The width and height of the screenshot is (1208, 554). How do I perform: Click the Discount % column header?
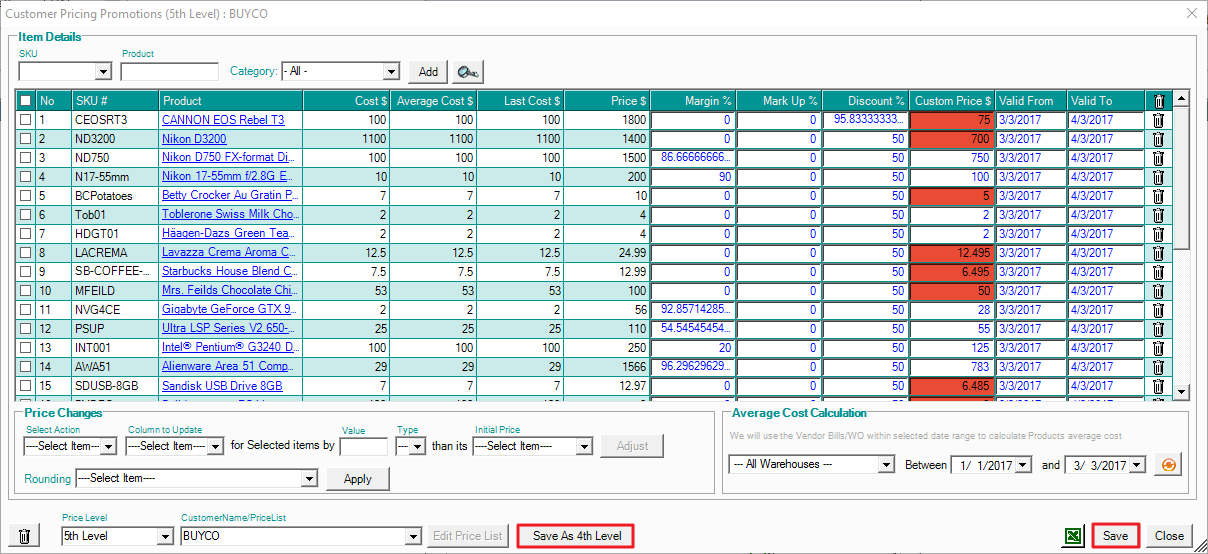coord(865,101)
